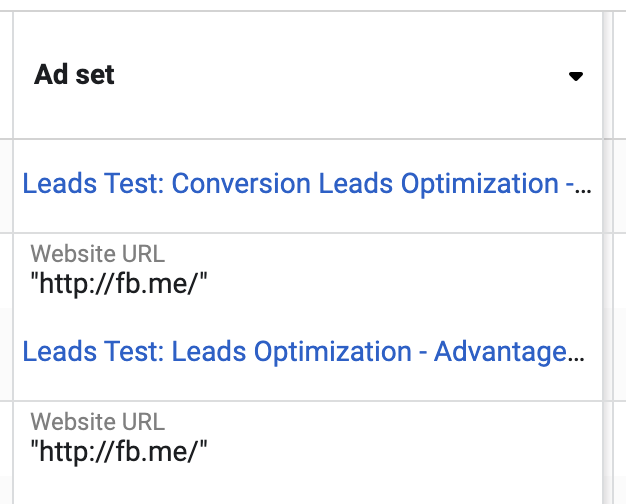
Task: Click the word "Advantage" in second ad set link
Action: pyautogui.click(x=500, y=352)
